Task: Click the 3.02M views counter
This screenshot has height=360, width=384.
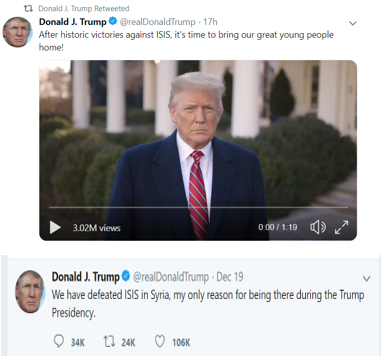Action: [97, 228]
